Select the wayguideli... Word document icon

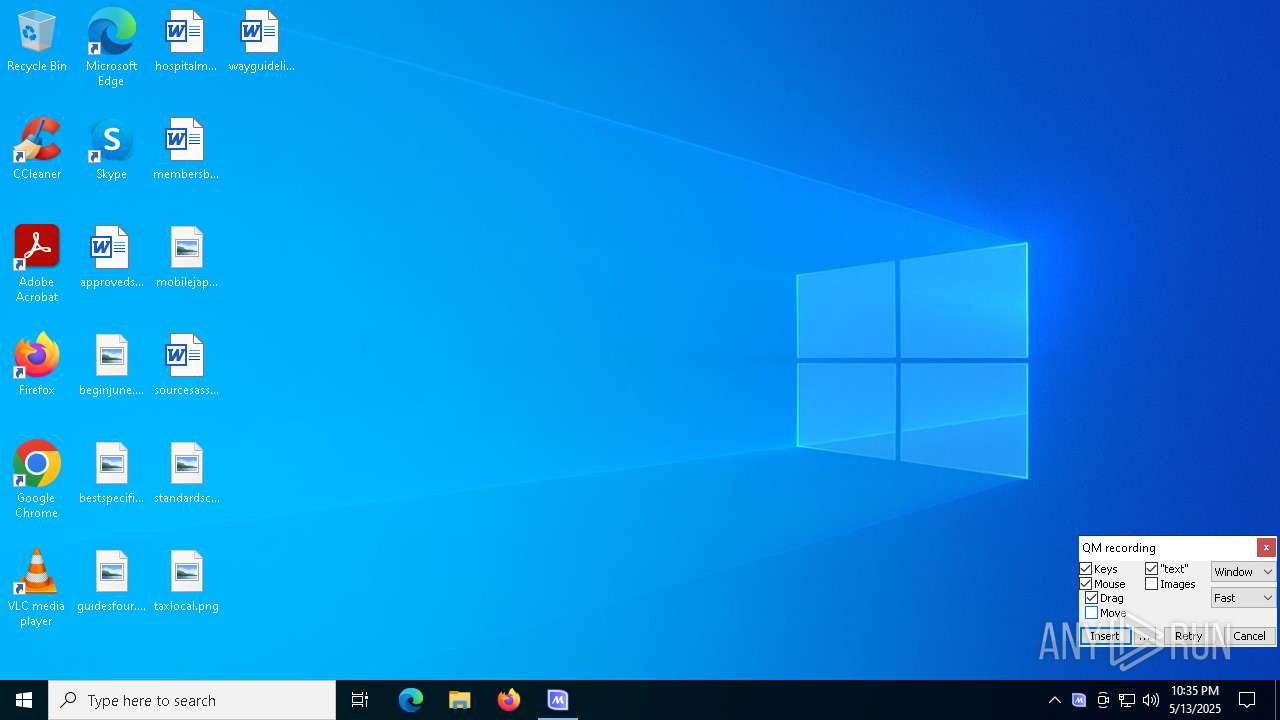click(260, 42)
